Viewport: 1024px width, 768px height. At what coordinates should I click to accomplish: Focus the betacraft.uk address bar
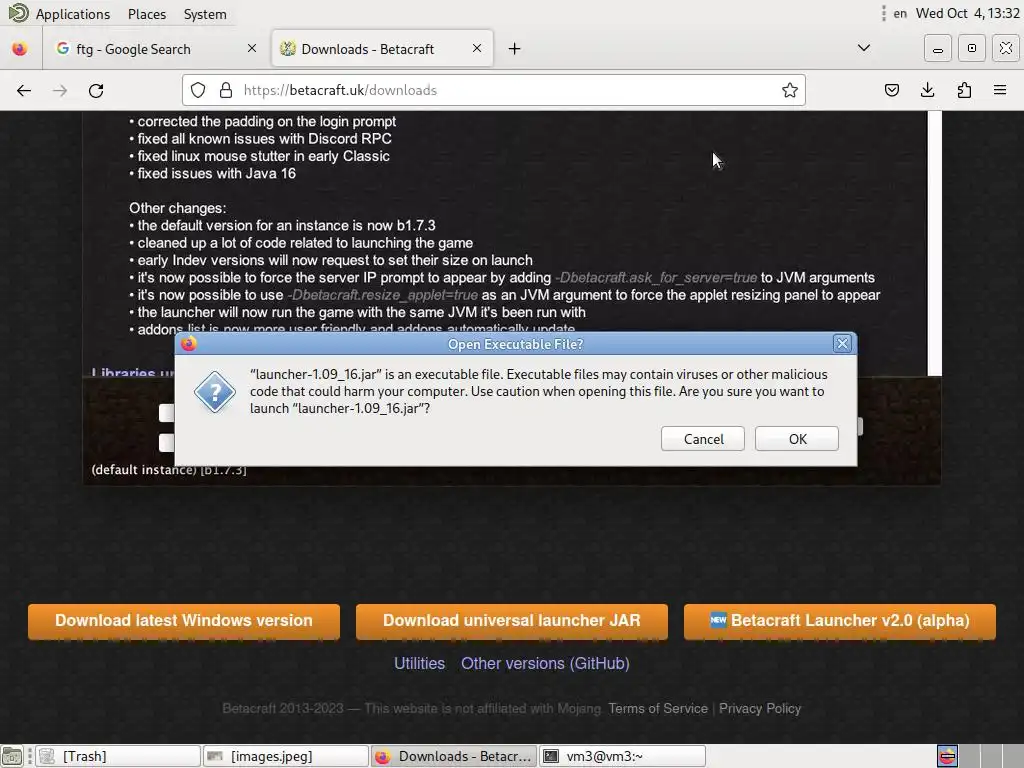[493, 90]
